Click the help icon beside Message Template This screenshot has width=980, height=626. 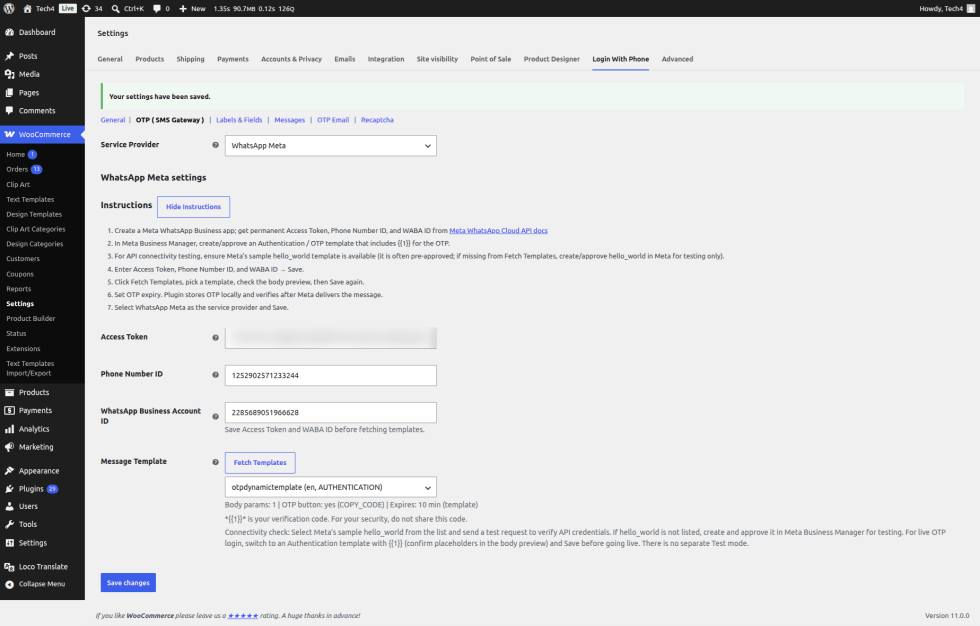pos(216,462)
